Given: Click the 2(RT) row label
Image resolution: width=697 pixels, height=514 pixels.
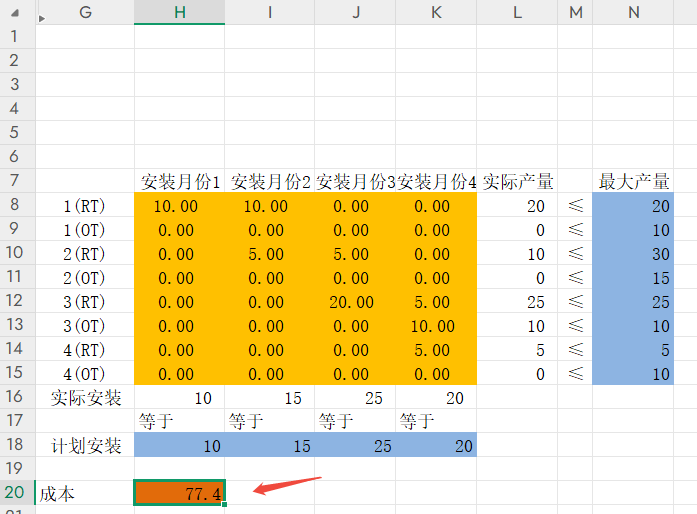Looking at the screenshot, I should click(85, 253).
